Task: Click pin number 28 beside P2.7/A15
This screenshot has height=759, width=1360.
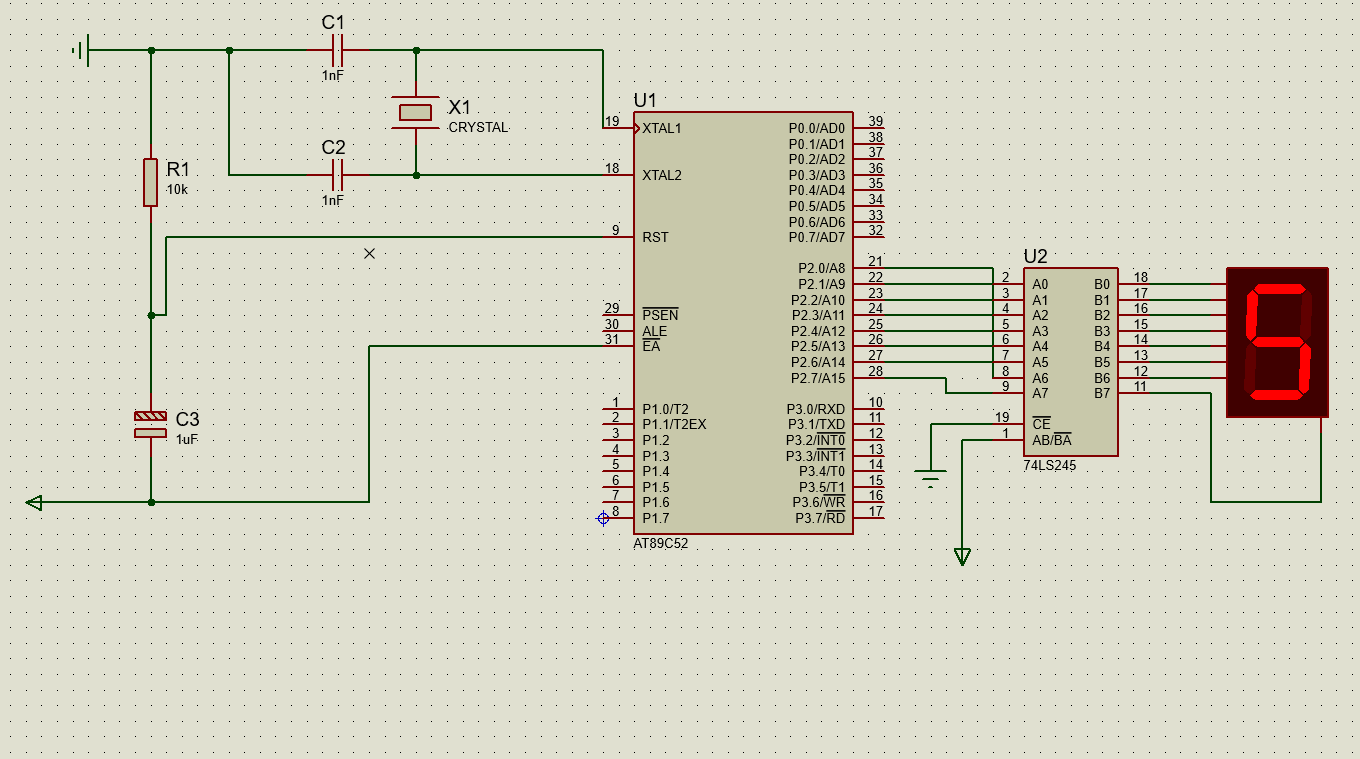Action: point(875,371)
